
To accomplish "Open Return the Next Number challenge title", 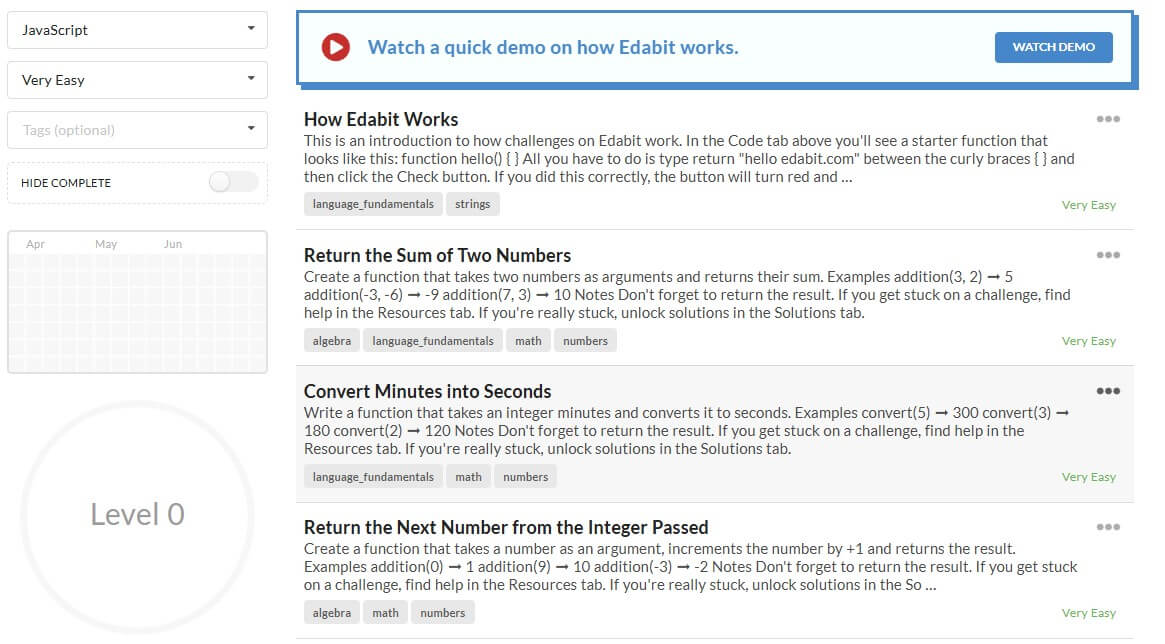I will click(x=505, y=528).
